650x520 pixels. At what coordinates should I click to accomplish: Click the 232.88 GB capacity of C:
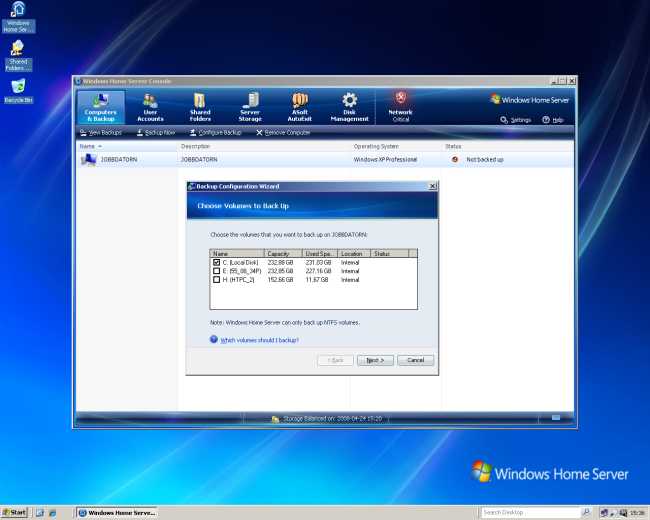[x=280, y=262]
